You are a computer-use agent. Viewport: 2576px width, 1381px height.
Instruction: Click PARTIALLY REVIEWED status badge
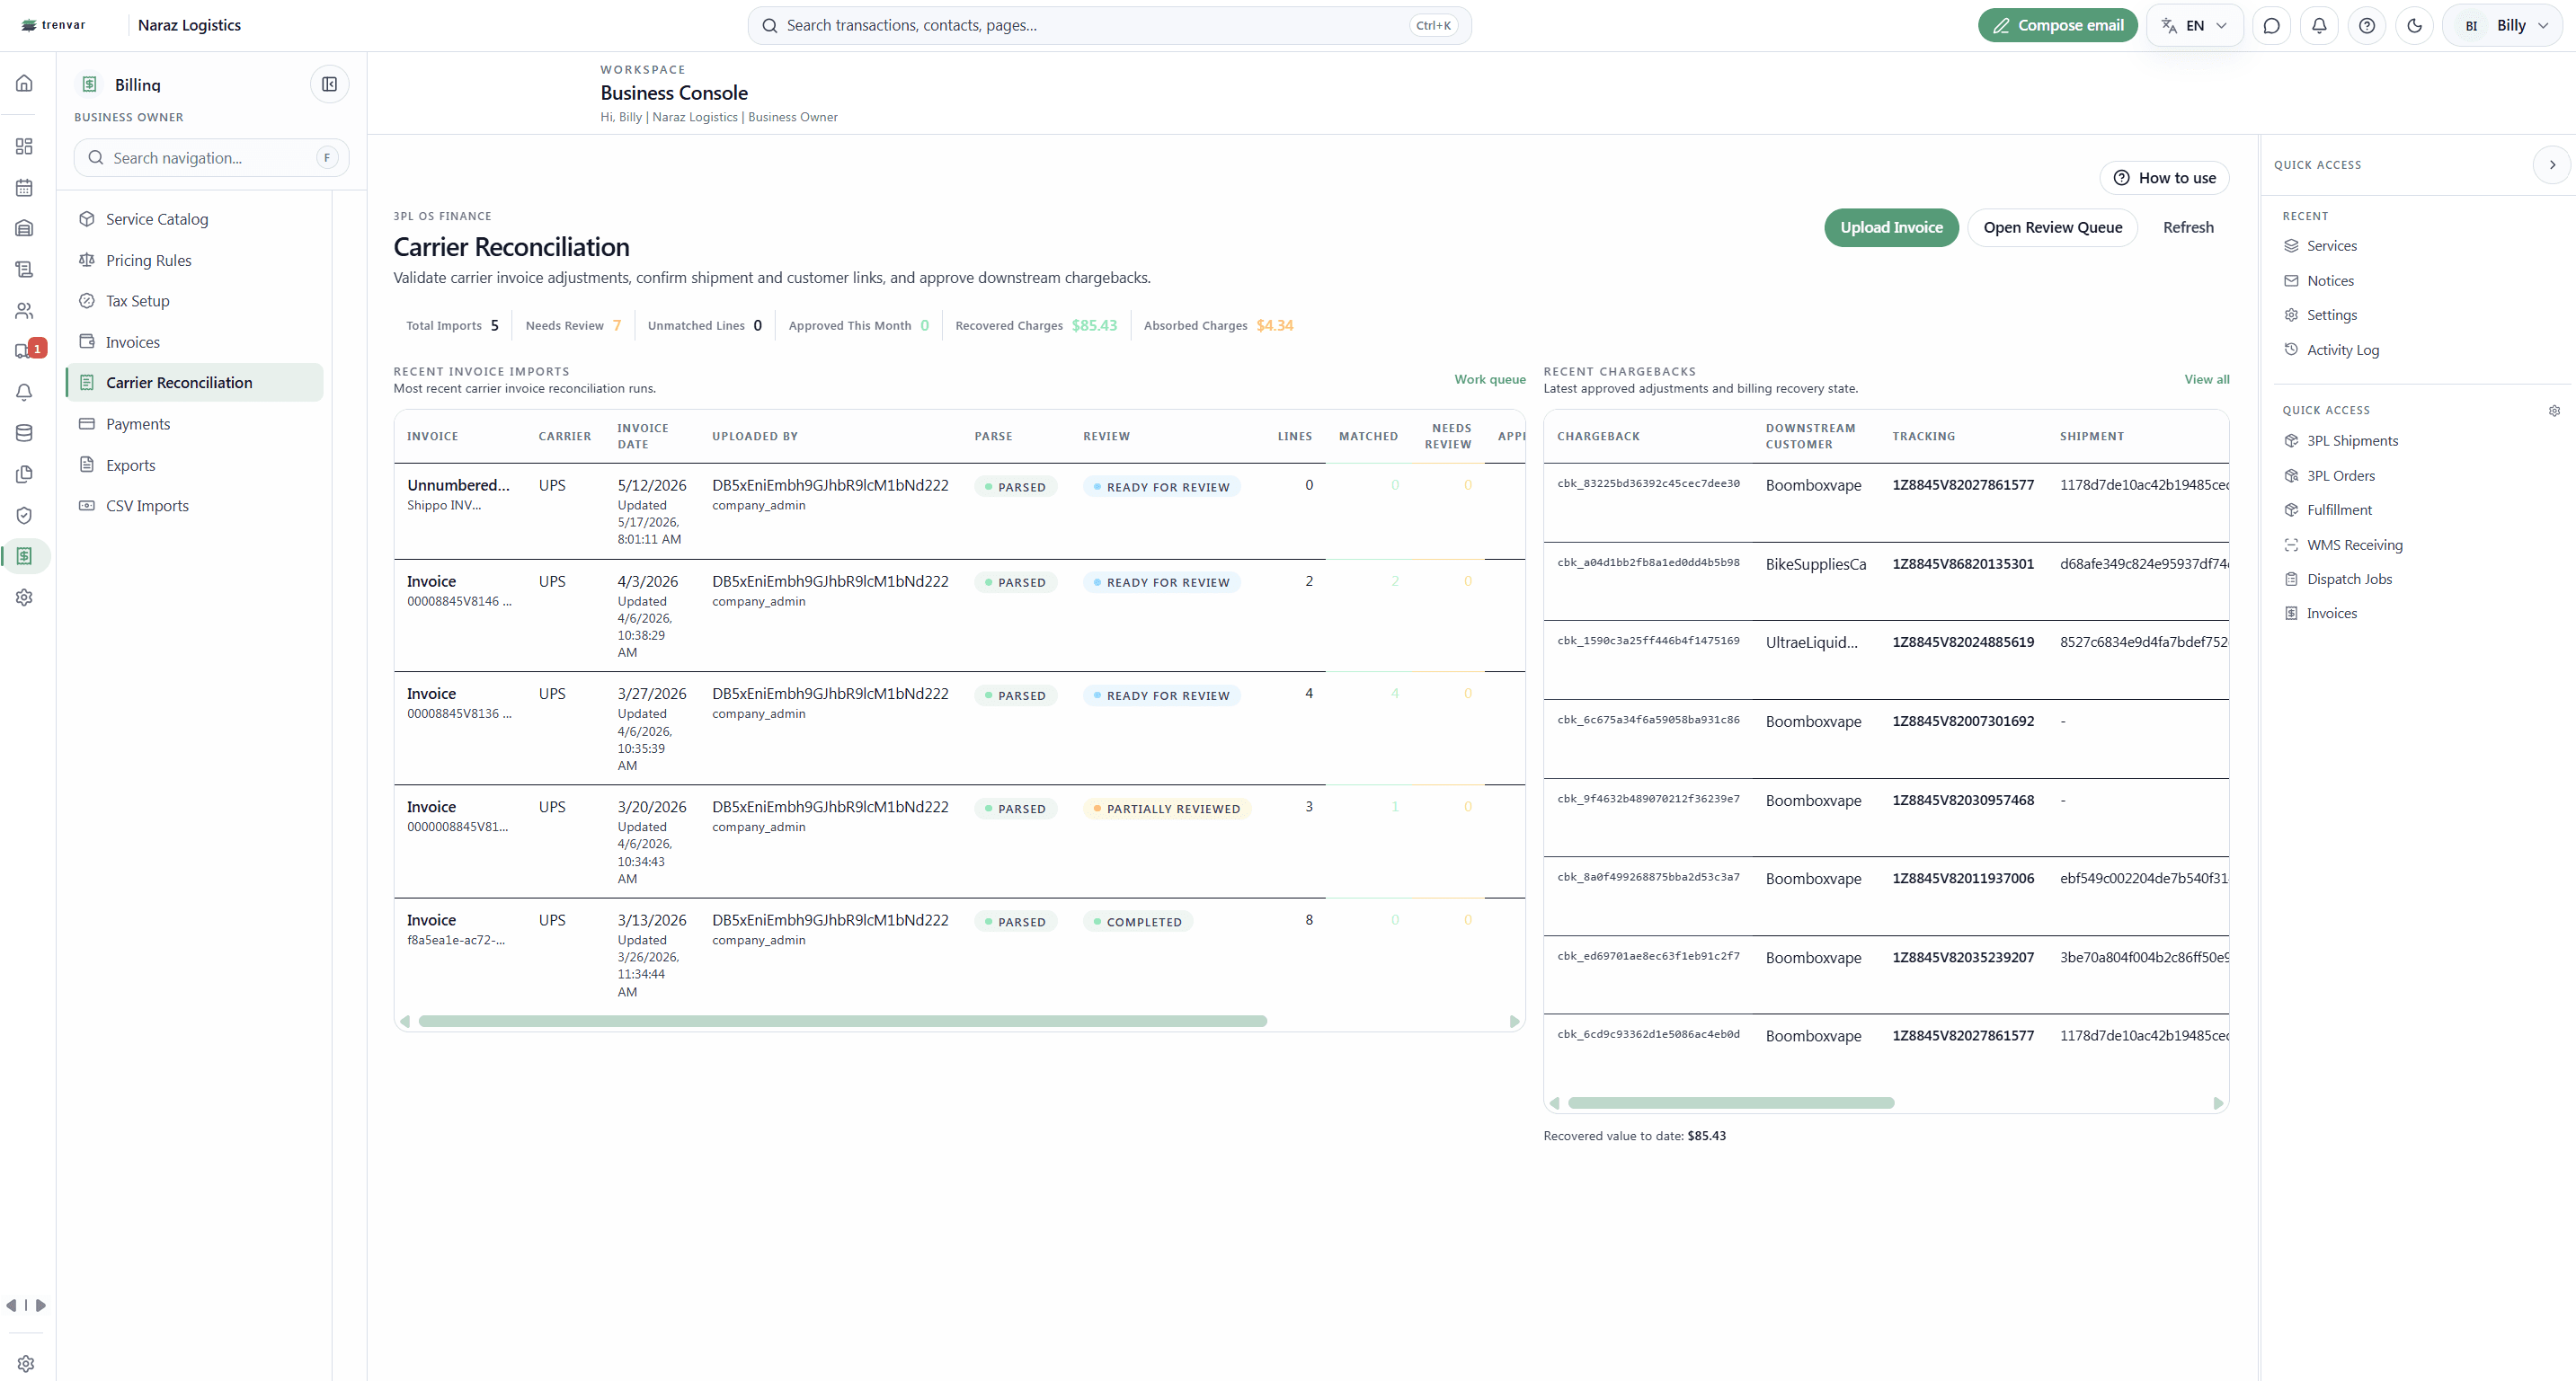1167,808
